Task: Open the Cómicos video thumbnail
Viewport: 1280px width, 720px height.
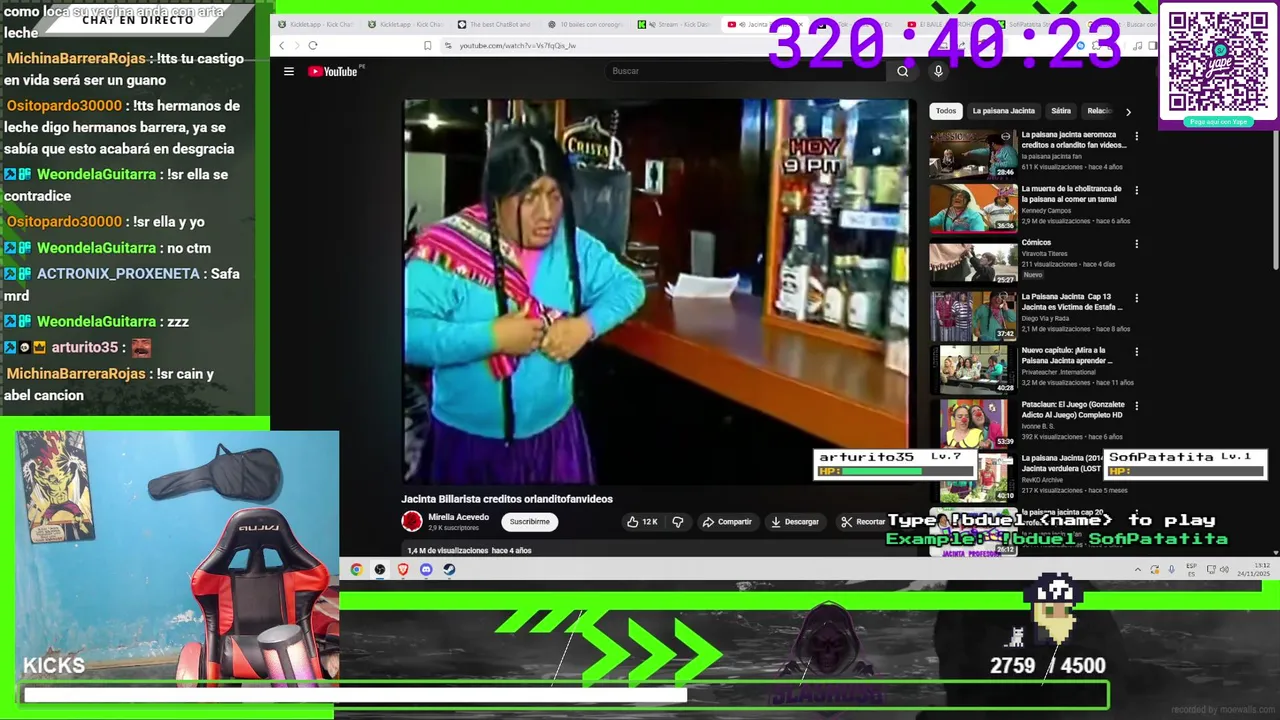Action: click(x=973, y=262)
